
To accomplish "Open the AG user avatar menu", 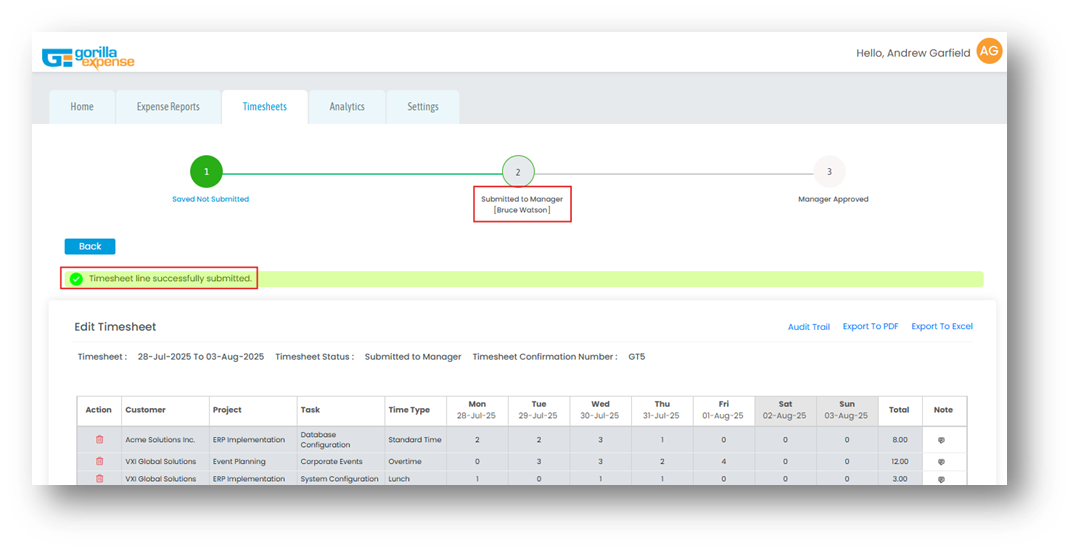I will 989,51.
